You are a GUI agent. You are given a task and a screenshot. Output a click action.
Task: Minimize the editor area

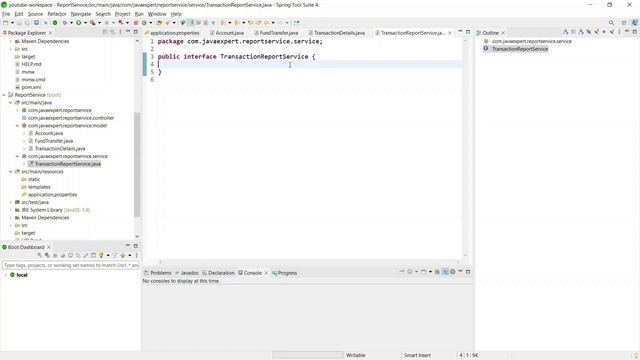point(460,32)
